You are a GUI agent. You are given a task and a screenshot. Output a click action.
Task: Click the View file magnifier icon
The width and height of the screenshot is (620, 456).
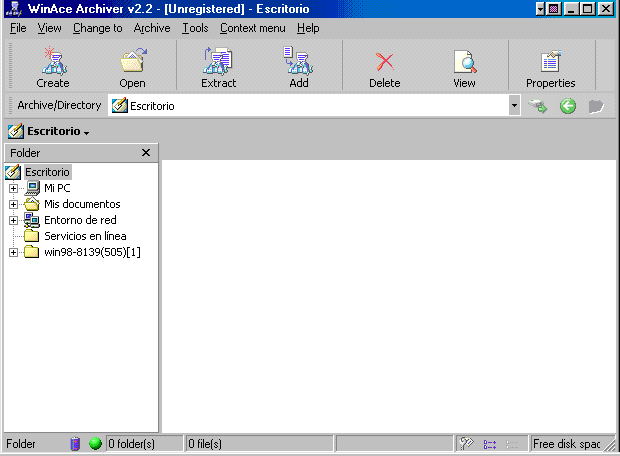click(x=465, y=61)
